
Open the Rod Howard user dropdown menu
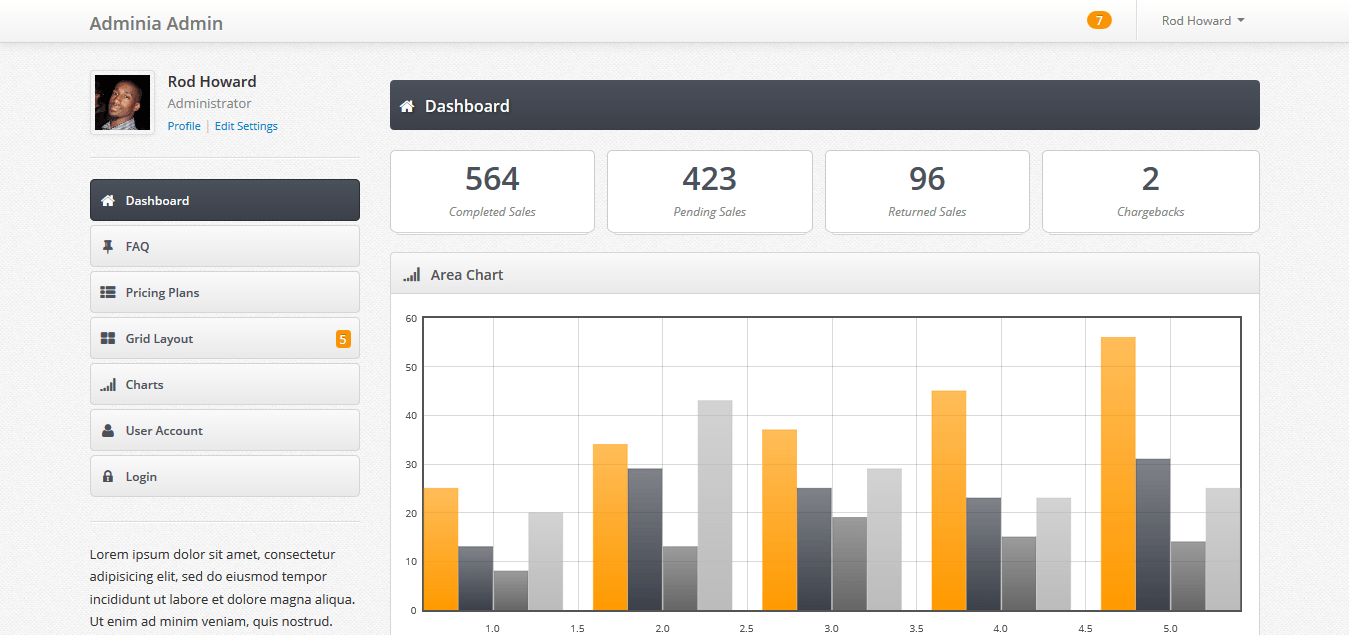[x=1202, y=21]
